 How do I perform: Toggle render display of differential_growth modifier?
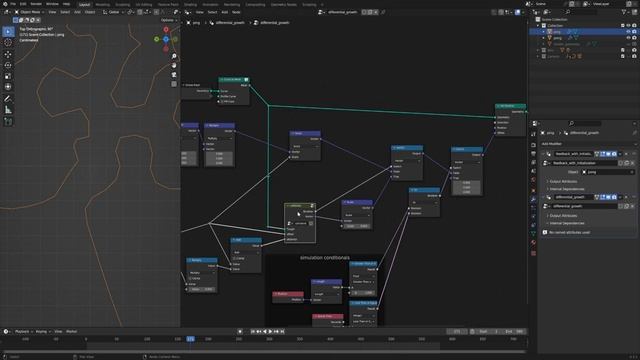click(x=614, y=197)
